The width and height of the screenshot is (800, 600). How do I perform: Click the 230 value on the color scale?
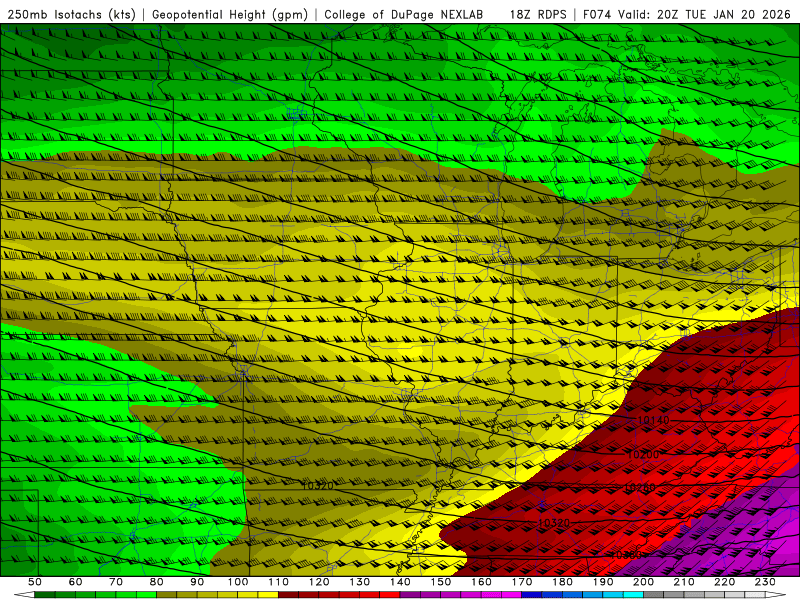[x=766, y=582]
